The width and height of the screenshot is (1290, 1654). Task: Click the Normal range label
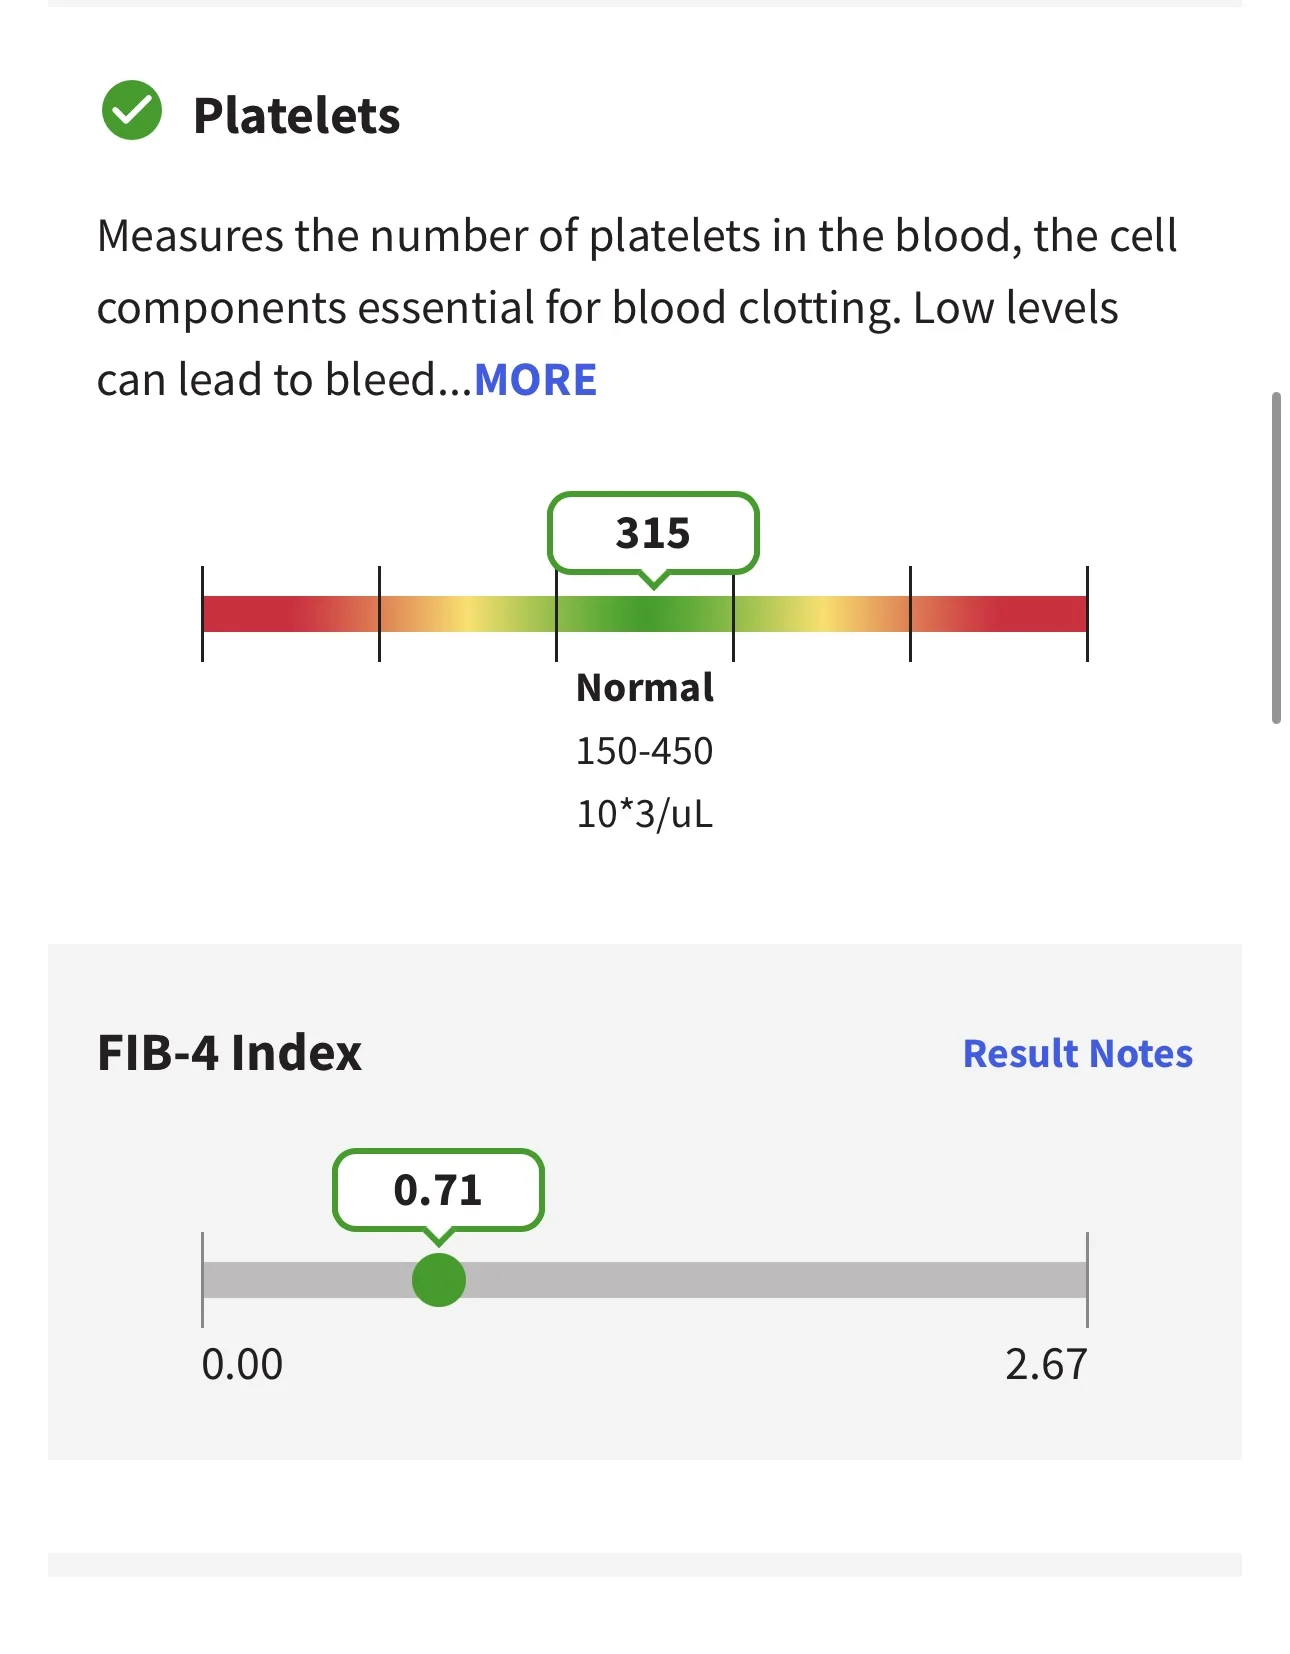tap(645, 688)
